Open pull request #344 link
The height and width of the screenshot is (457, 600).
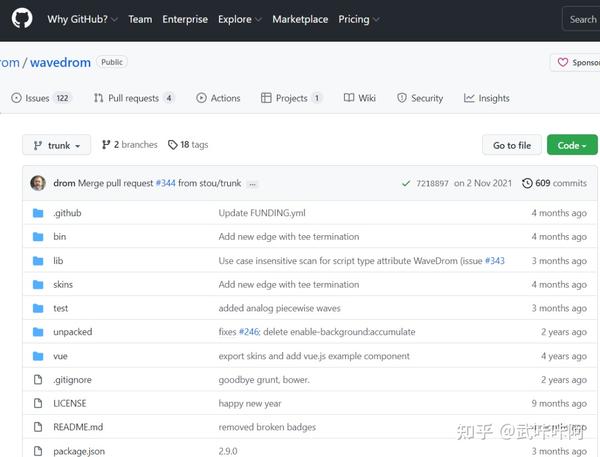pos(166,184)
